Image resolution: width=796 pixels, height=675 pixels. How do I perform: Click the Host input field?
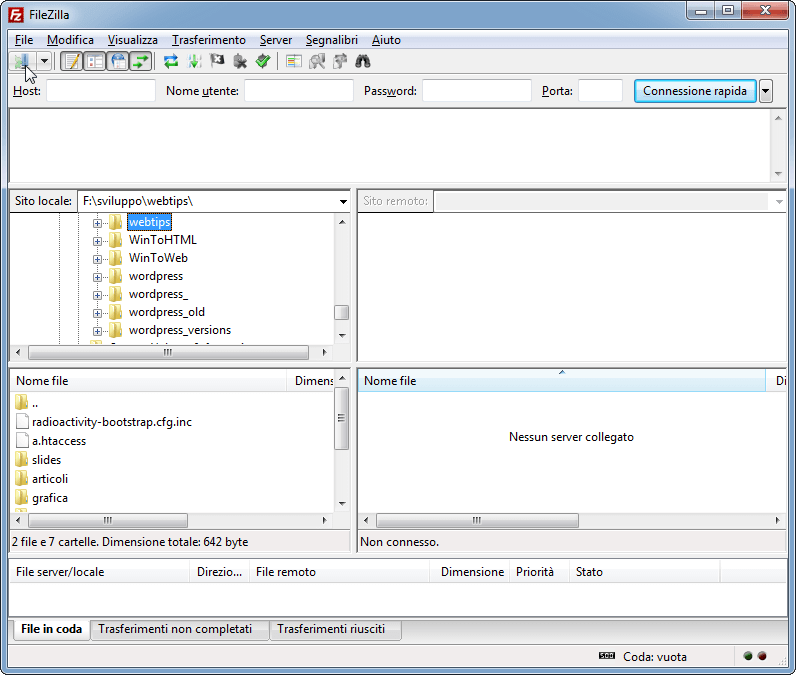100,91
